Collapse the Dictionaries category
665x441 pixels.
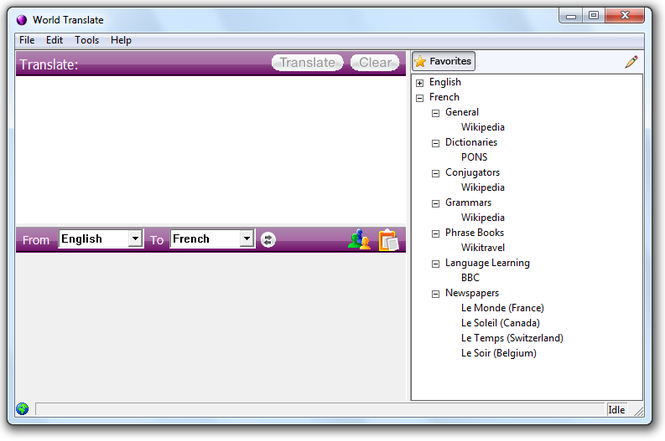[436, 143]
